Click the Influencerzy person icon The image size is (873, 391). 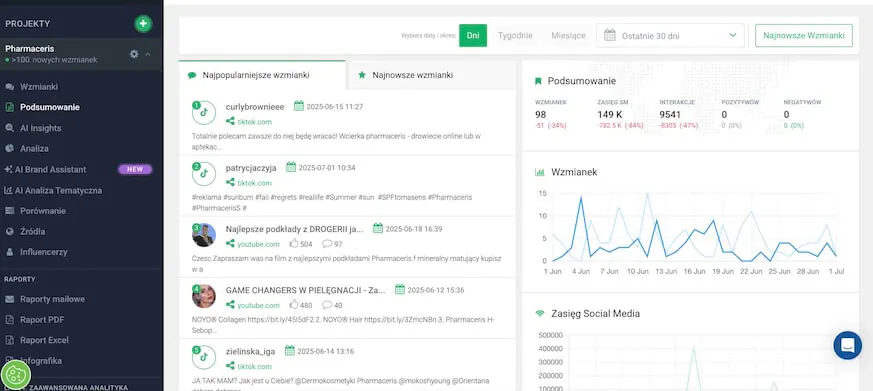pyautogui.click(x=9, y=252)
